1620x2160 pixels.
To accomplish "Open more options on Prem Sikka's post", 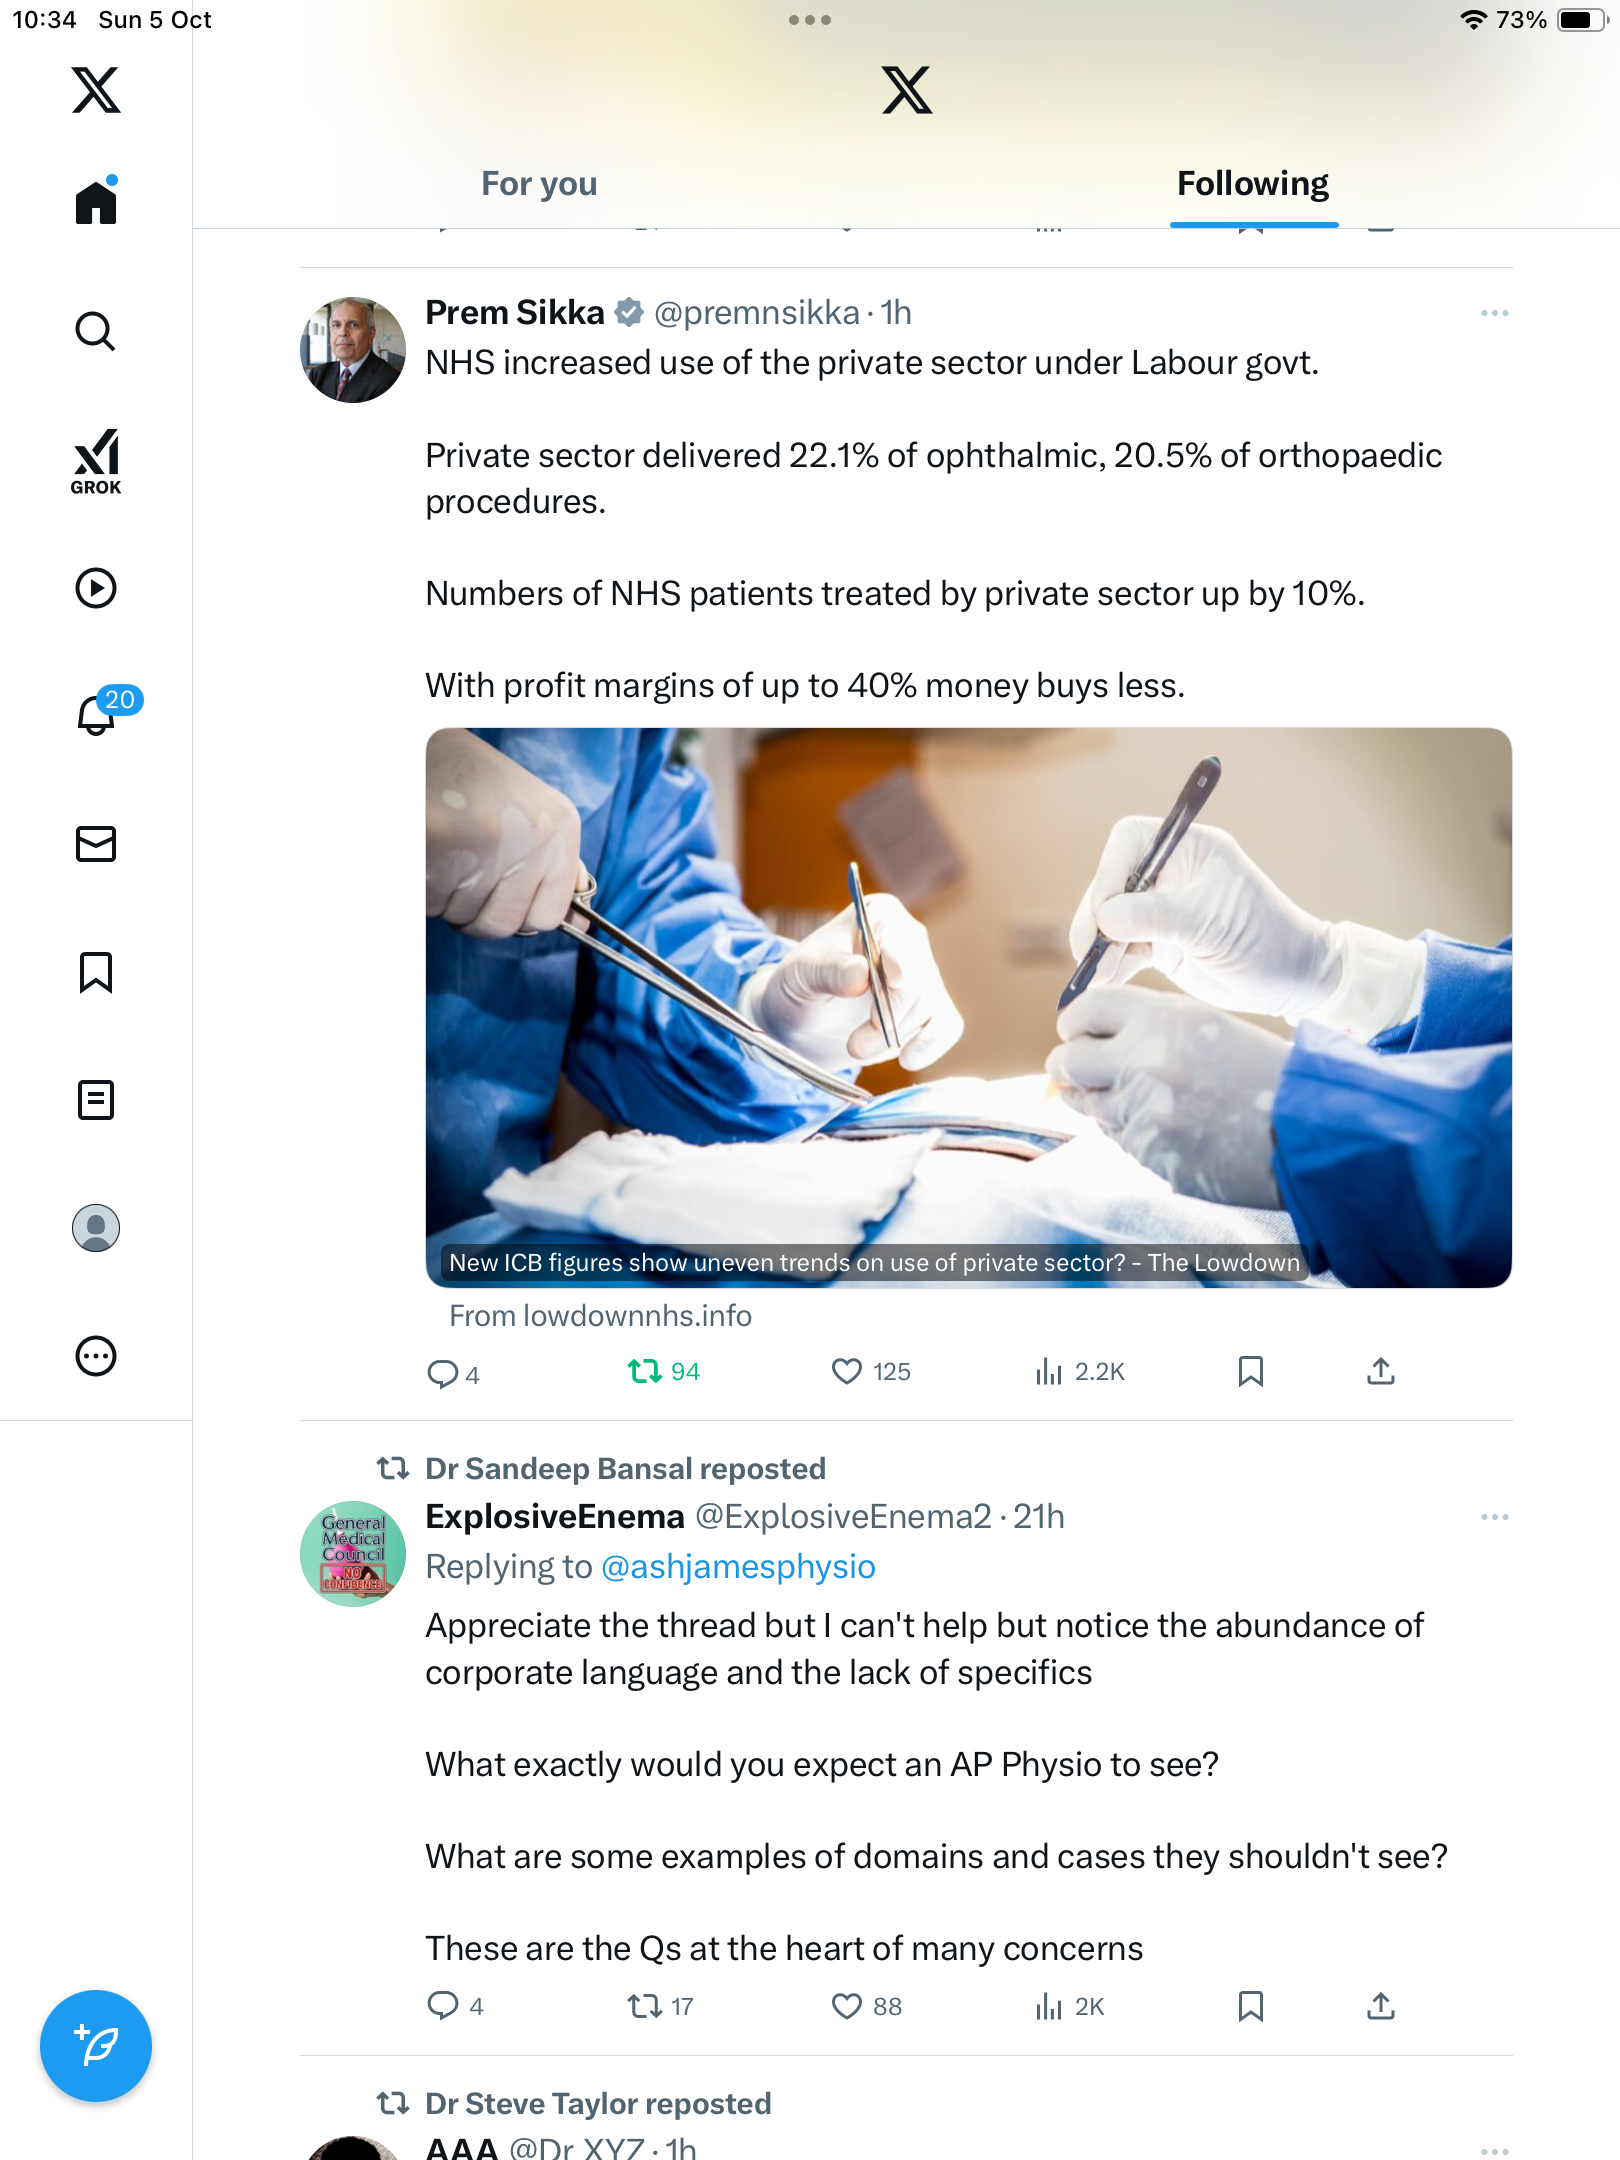I will 1494,313.
